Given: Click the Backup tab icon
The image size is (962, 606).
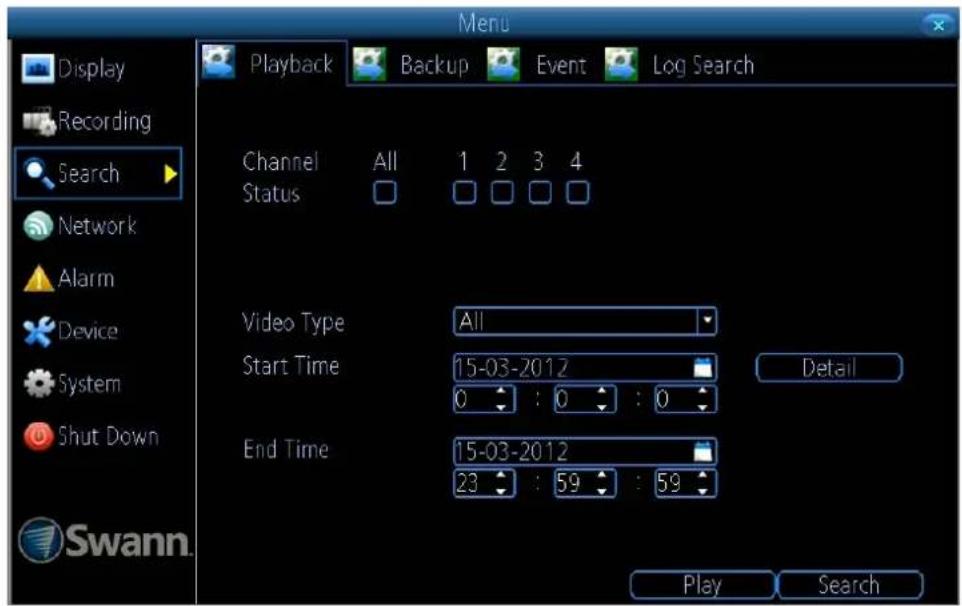Looking at the screenshot, I should pos(370,64).
